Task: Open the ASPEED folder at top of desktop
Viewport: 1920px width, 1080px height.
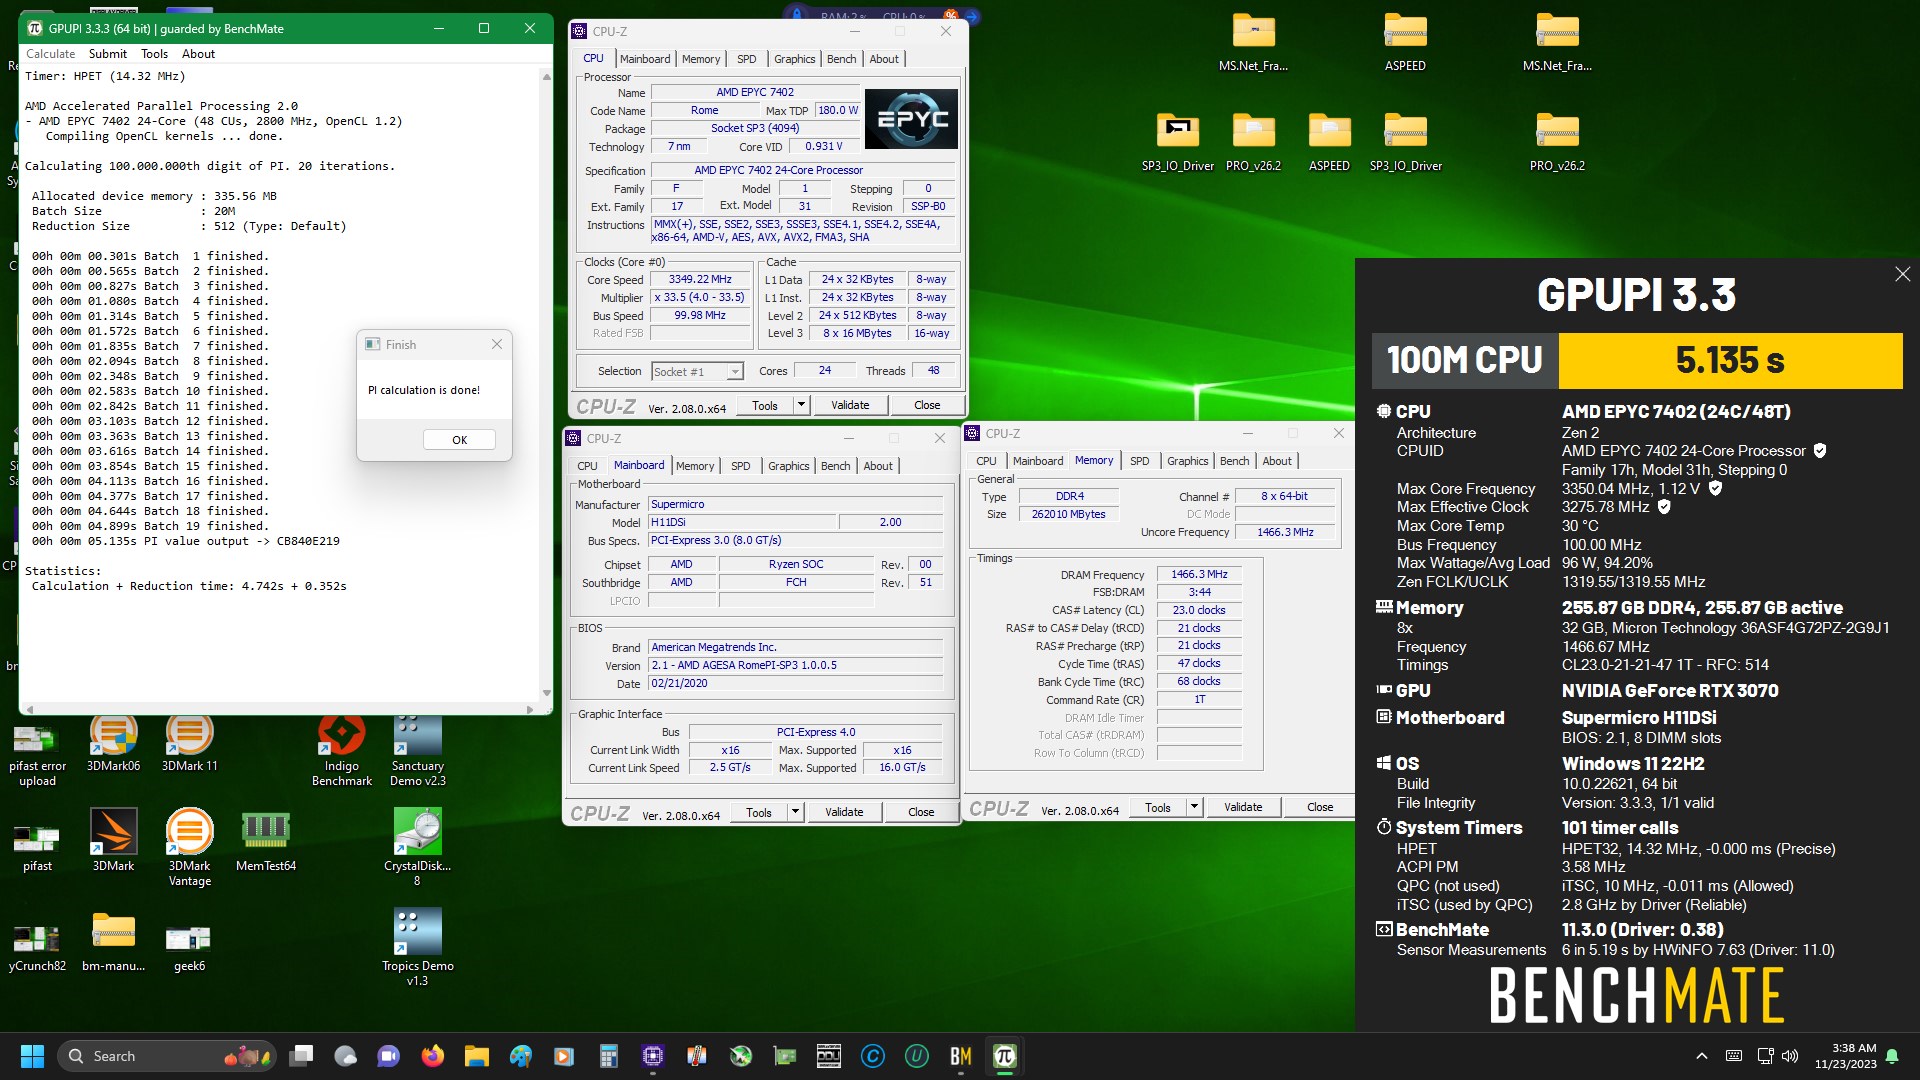Action: point(1405,43)
